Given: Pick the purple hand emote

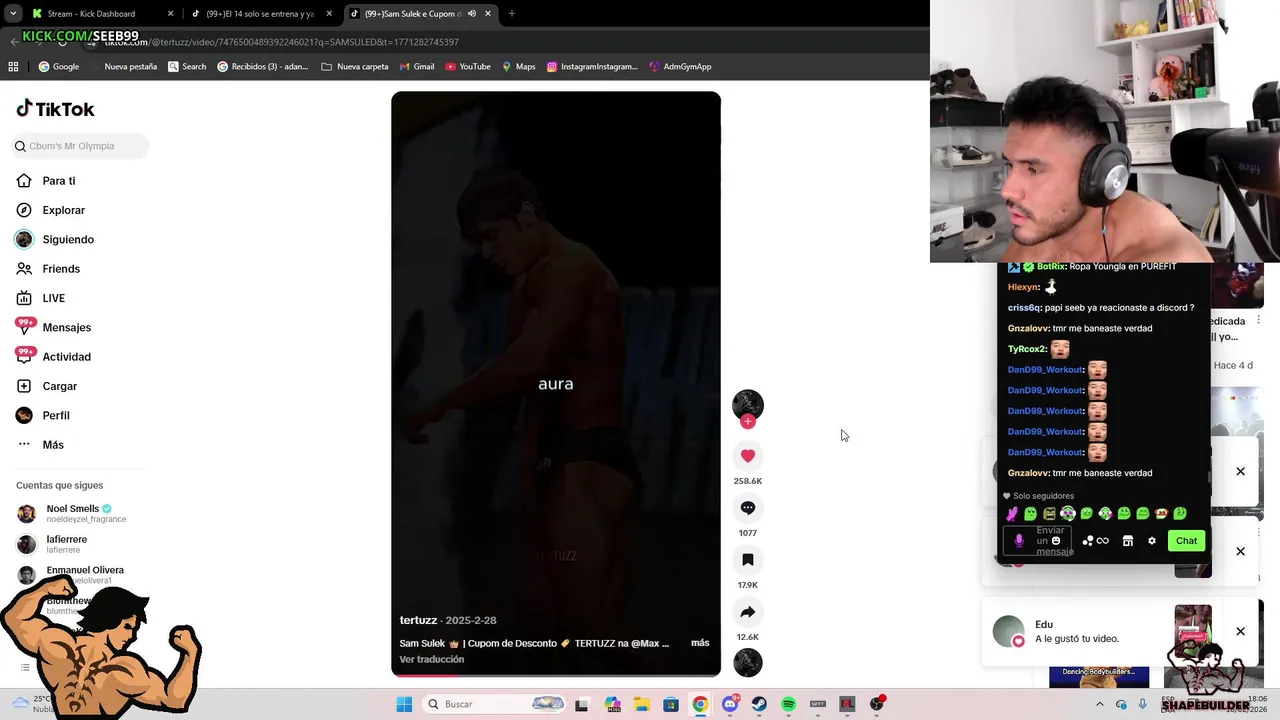Looking at the screenshot, I should tap(1012, 514).
